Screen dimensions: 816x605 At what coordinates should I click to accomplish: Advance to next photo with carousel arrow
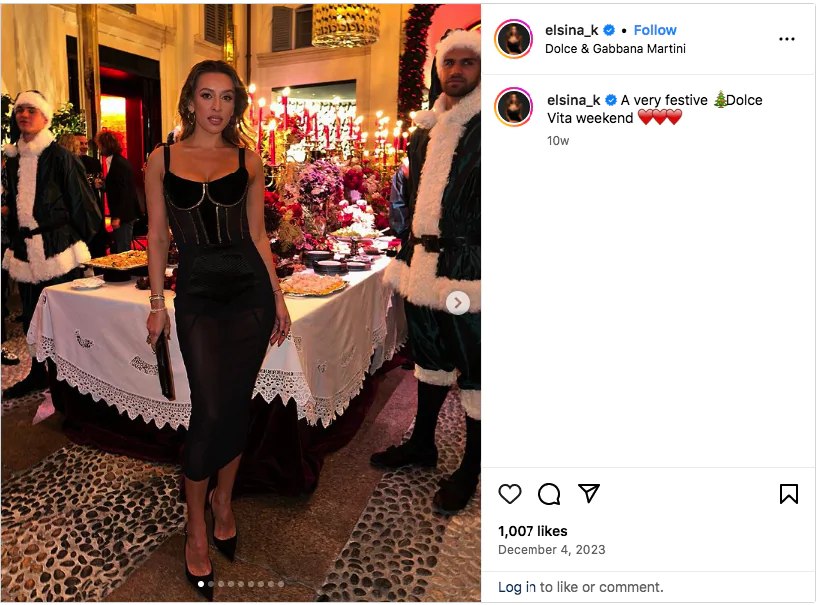point(457,303)
